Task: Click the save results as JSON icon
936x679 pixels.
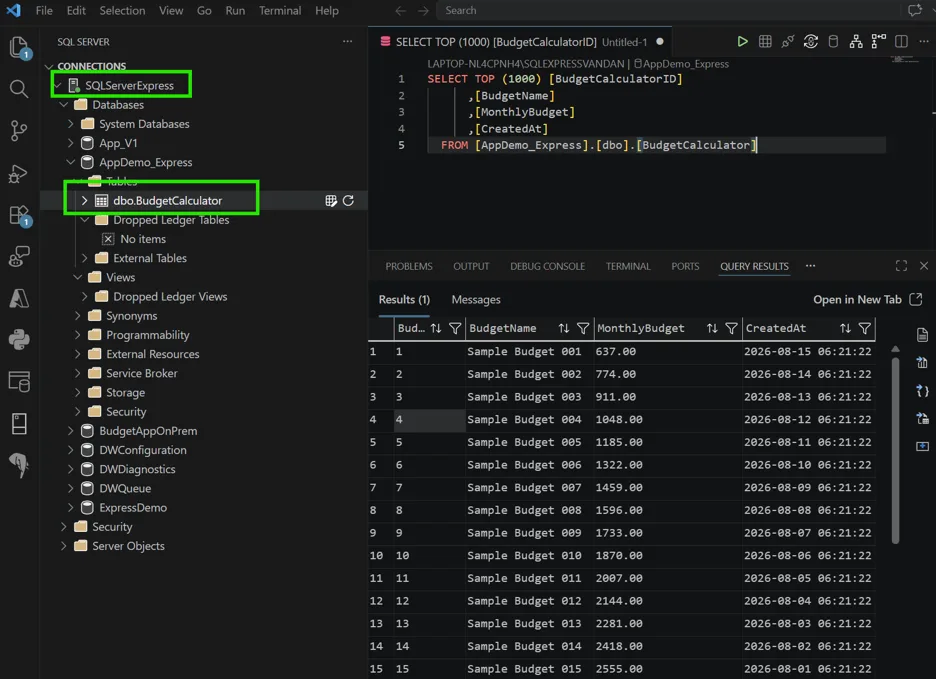Action: 922,391
